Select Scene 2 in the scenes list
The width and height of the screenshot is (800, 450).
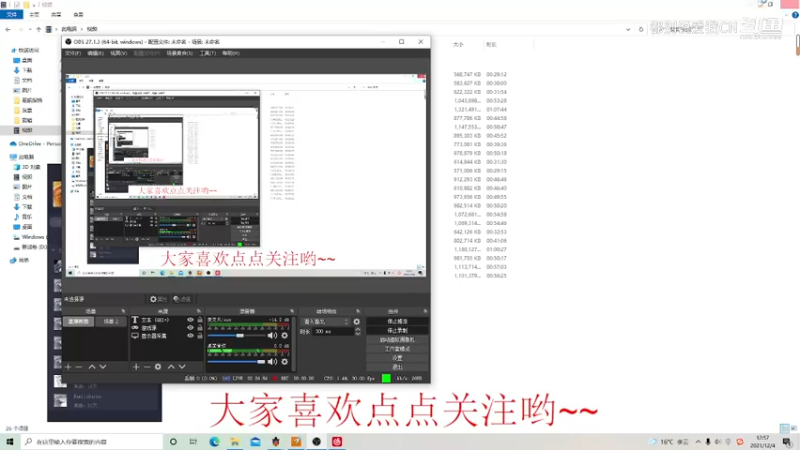pos(111,321)
